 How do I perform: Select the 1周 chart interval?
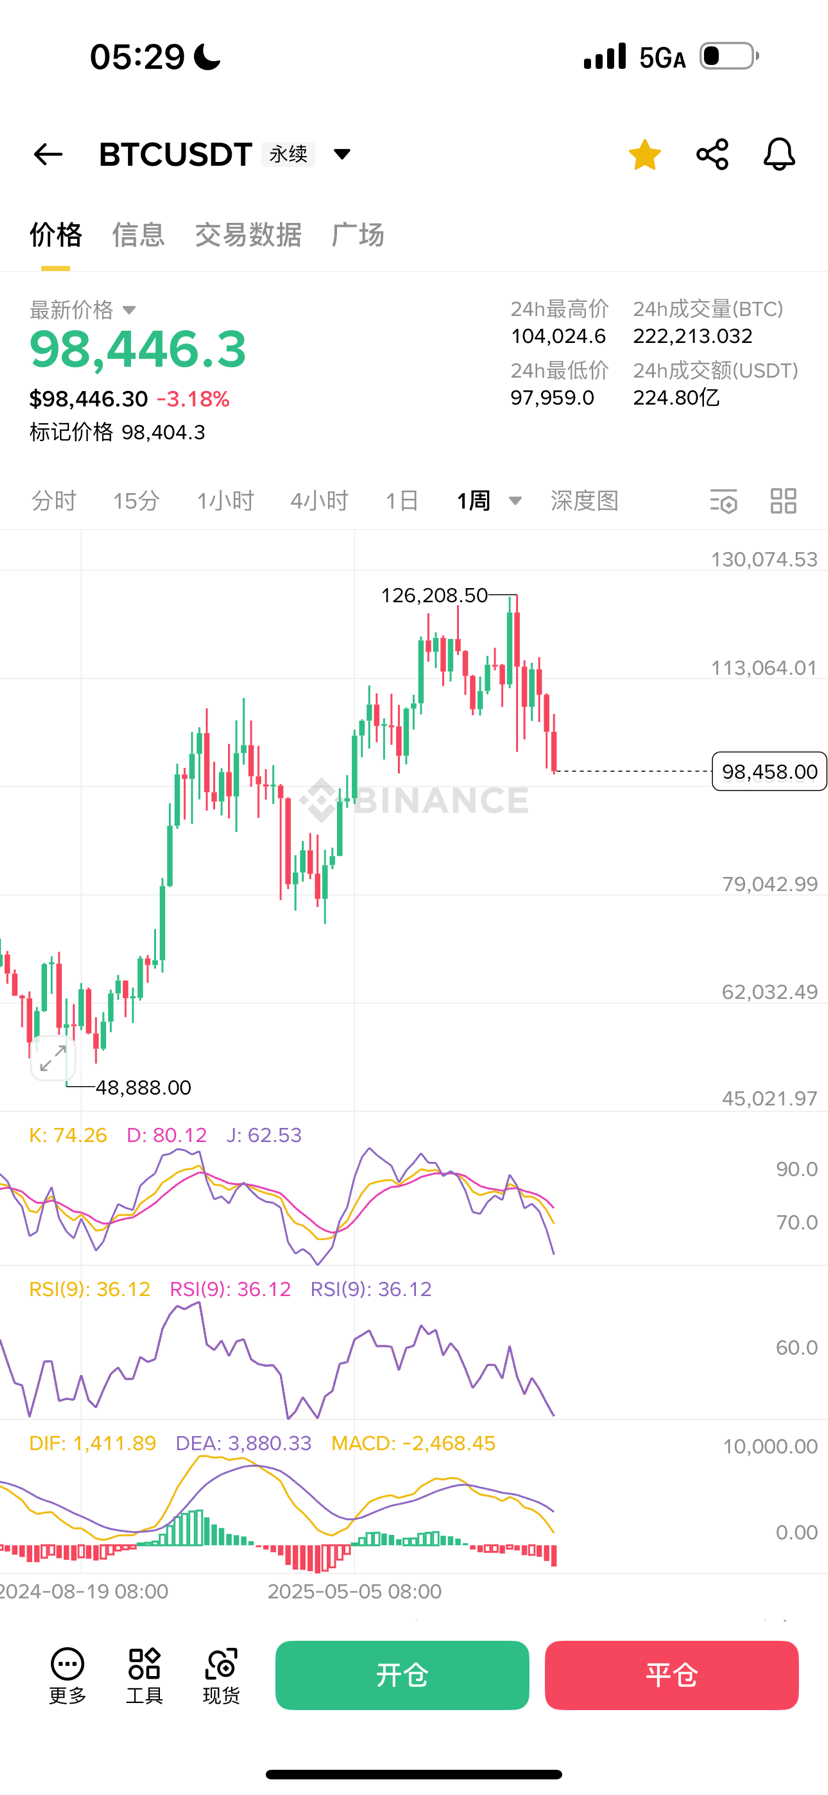(474, 501)
